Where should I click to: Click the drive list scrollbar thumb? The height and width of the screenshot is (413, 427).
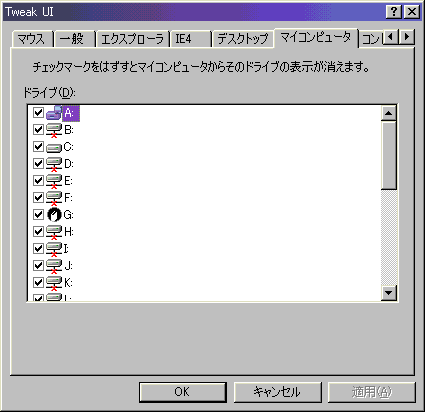[389, 156]
